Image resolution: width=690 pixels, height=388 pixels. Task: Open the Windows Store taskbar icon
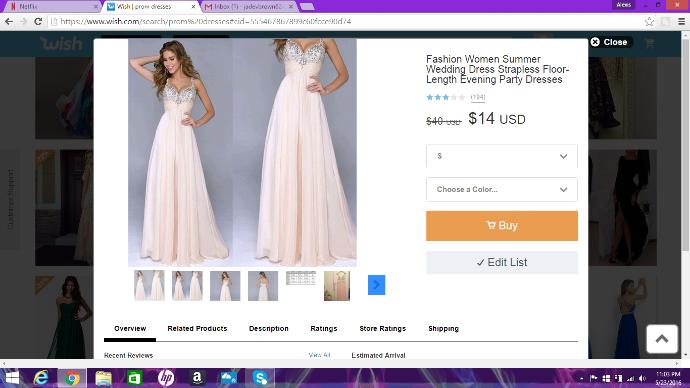click(135, 378)
